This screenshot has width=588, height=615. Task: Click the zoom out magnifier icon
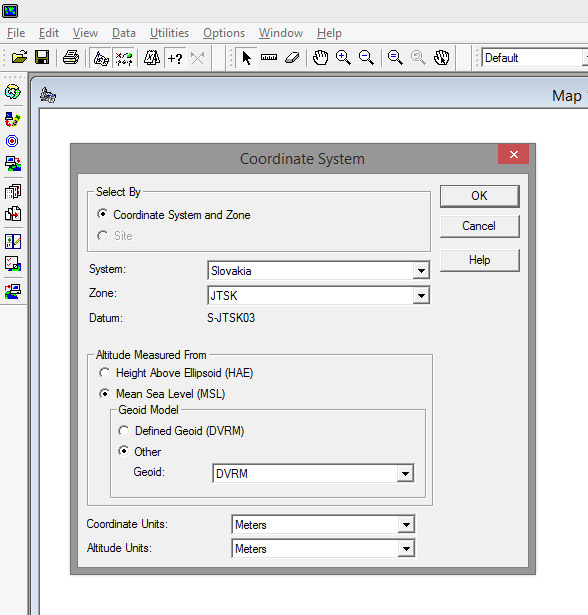click(x=366, y=58)
